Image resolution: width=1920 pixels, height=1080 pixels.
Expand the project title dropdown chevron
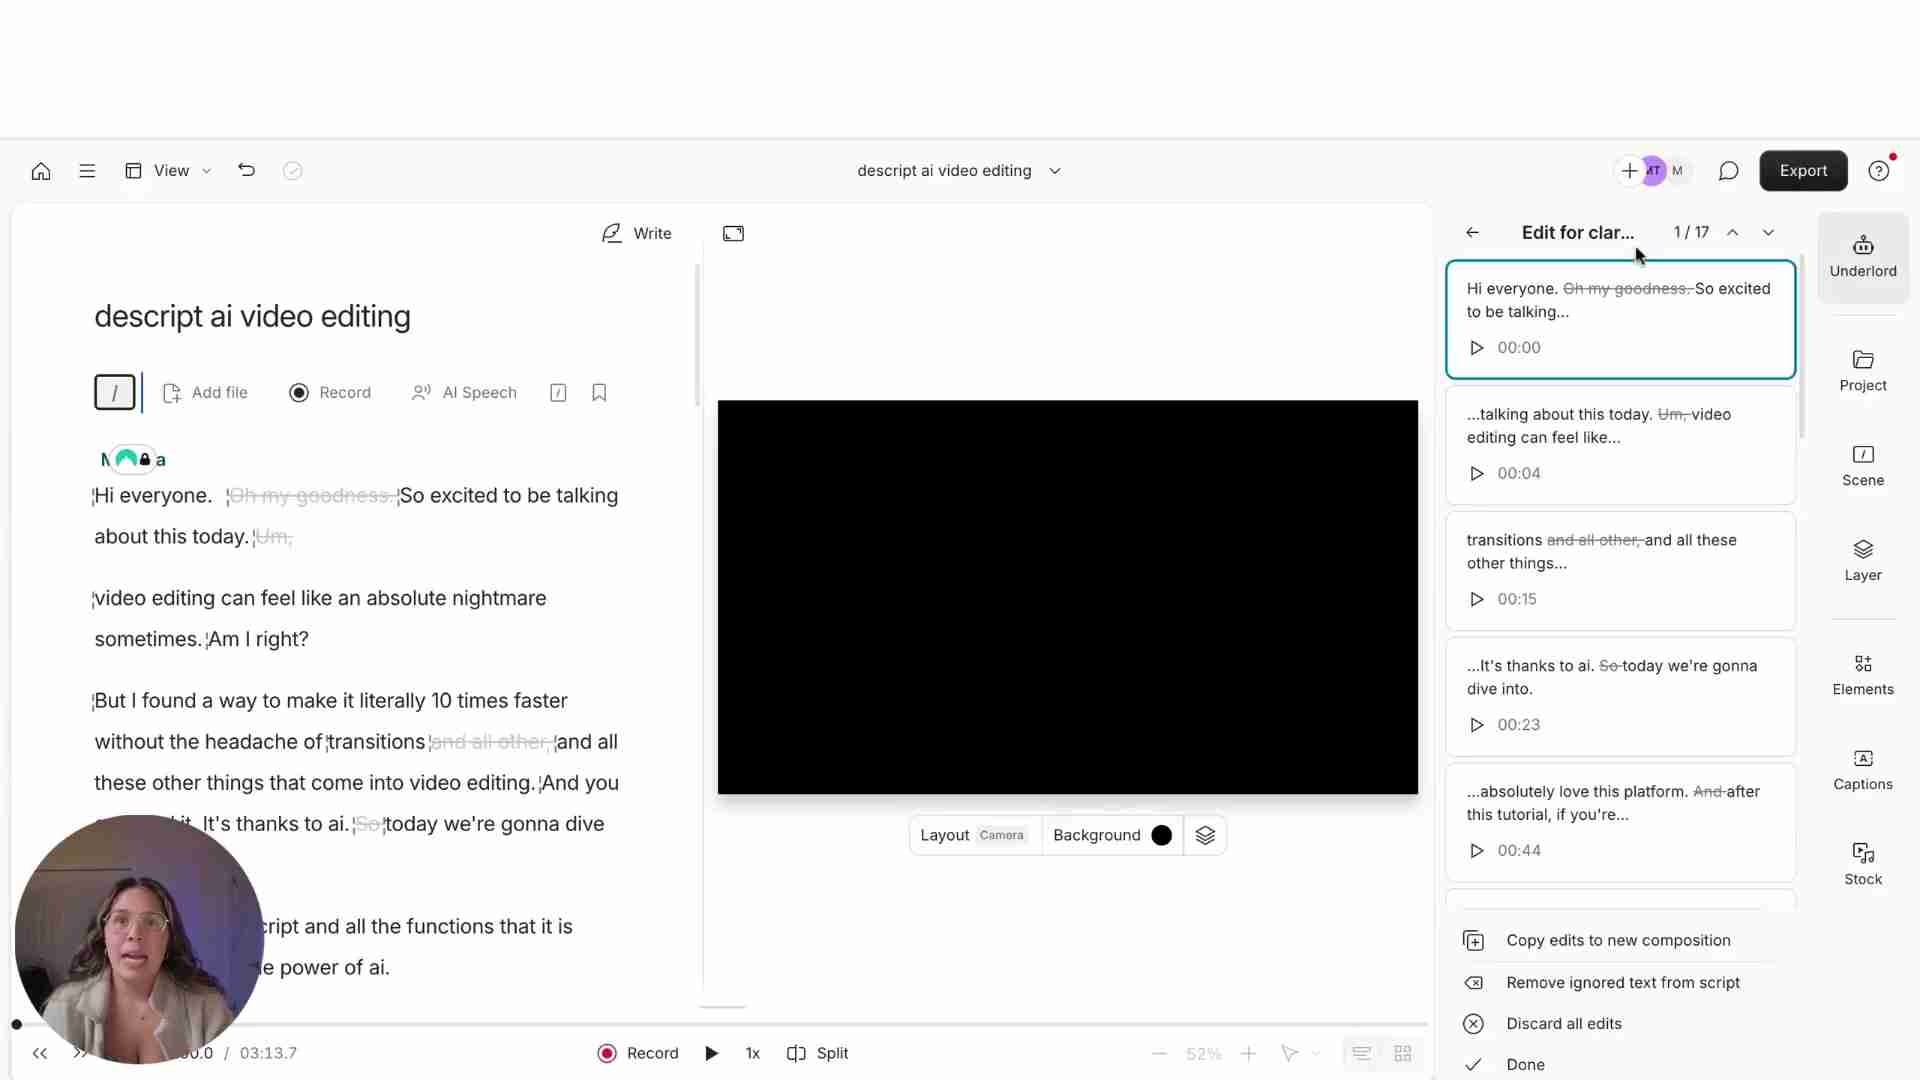tap(1055, 171)
